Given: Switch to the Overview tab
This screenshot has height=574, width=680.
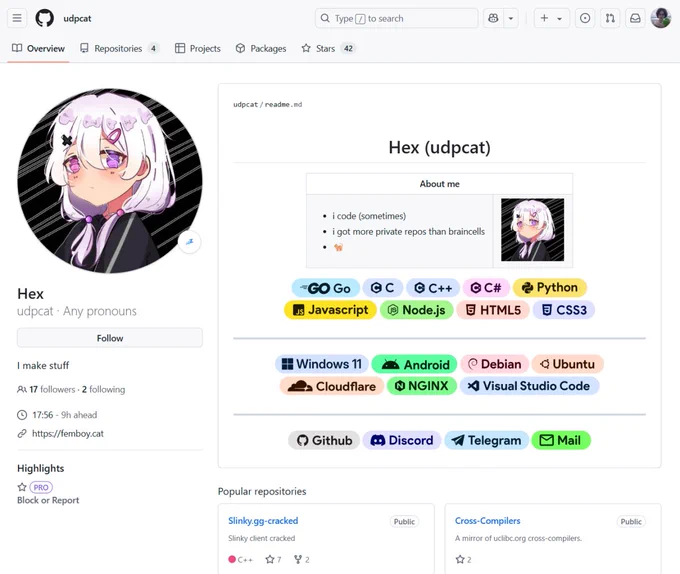Looking at the screenshot, I should coord(38,49).
